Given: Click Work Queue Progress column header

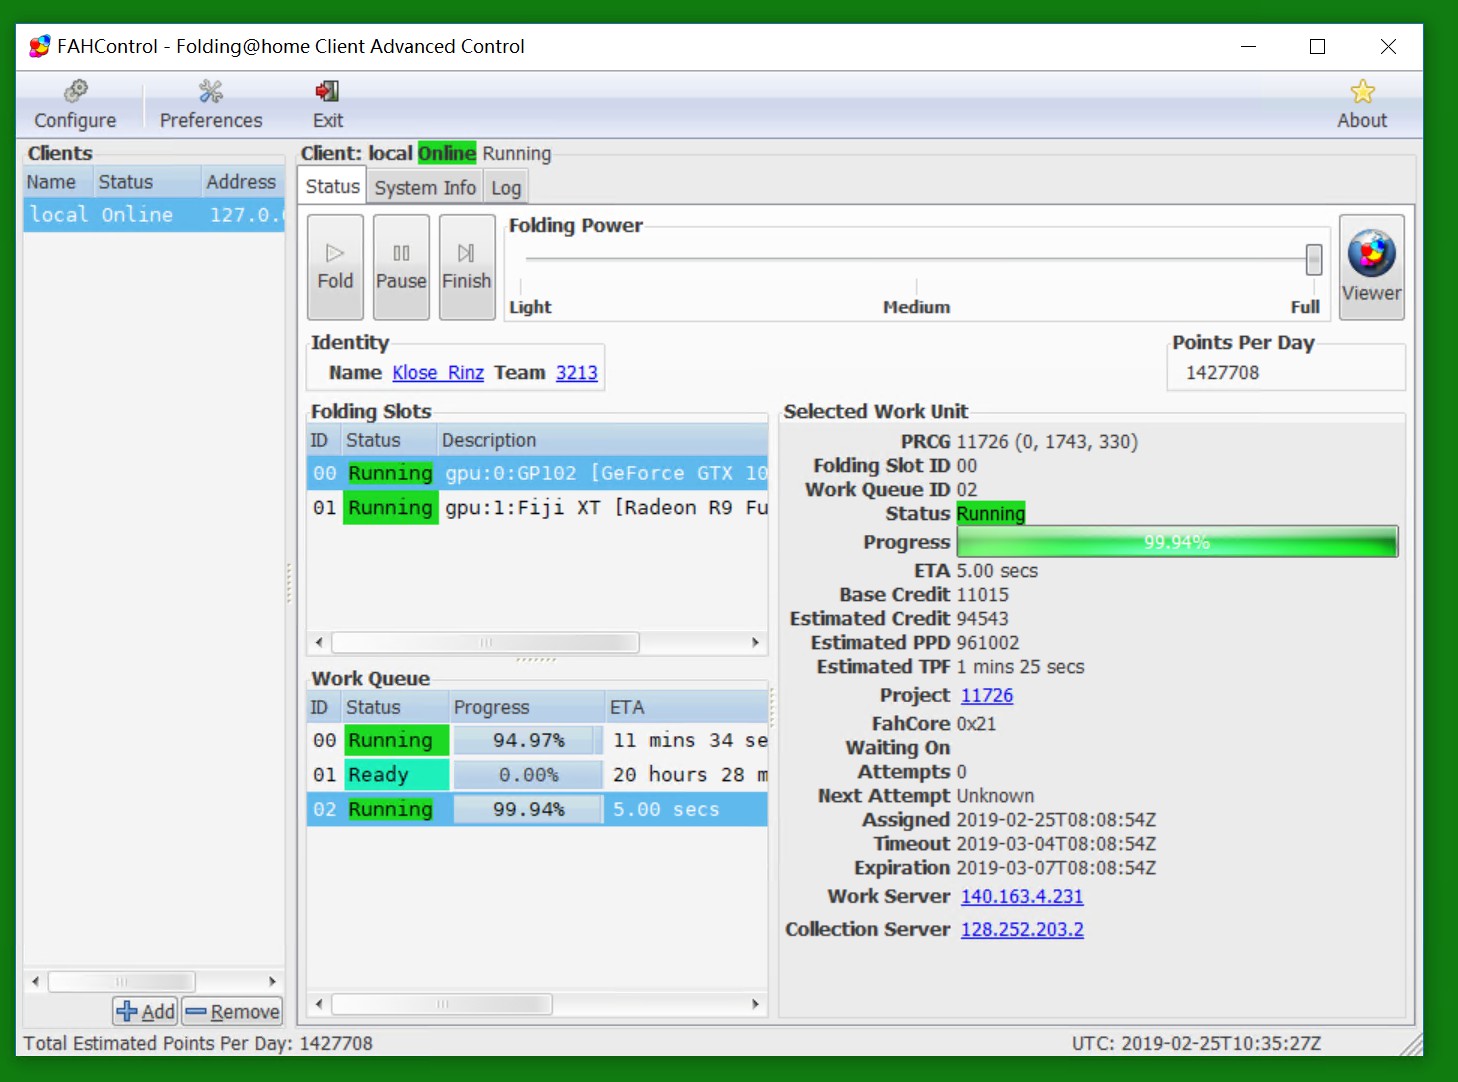Looking at the screenshot, I should click(x=526, y=707).
